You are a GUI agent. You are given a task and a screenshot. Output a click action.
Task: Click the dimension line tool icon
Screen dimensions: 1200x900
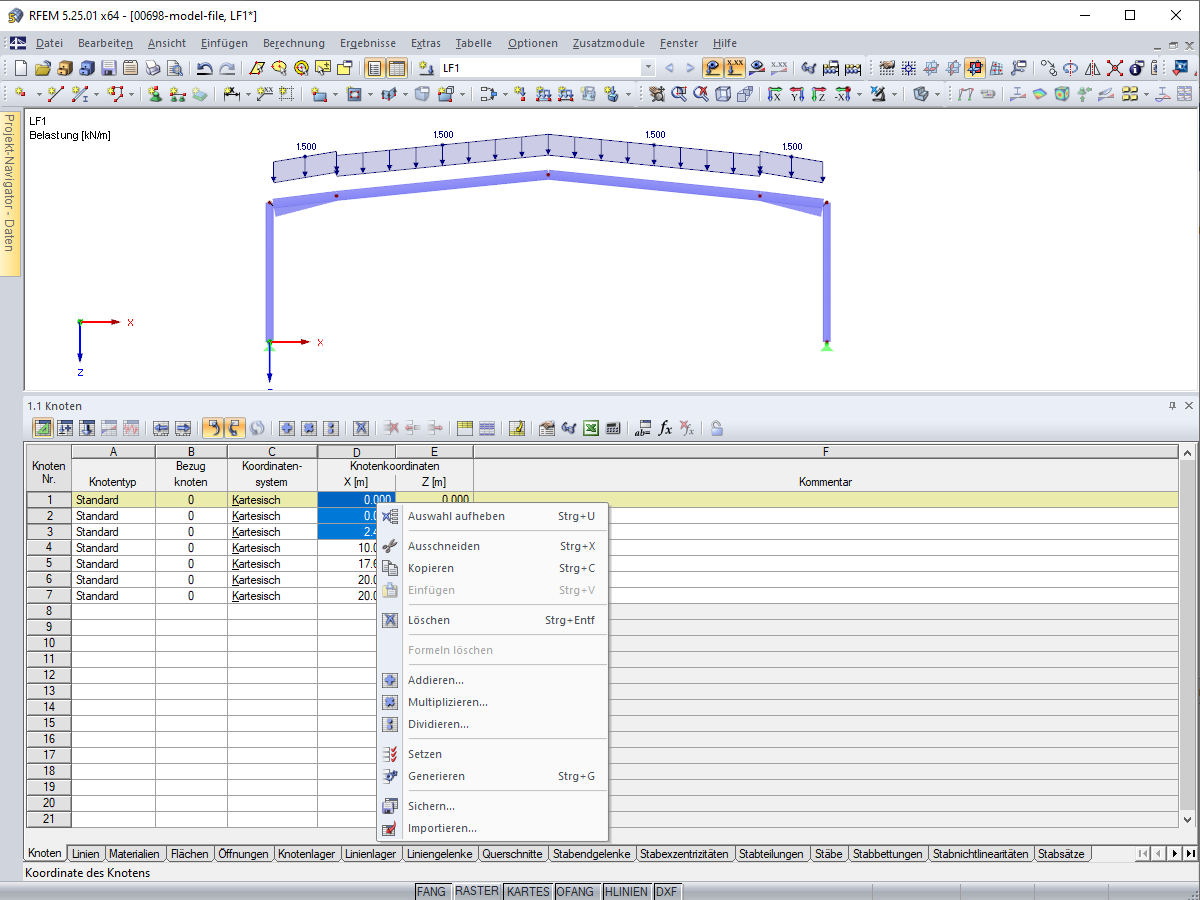pyautogui.click(x=230, y=94)
